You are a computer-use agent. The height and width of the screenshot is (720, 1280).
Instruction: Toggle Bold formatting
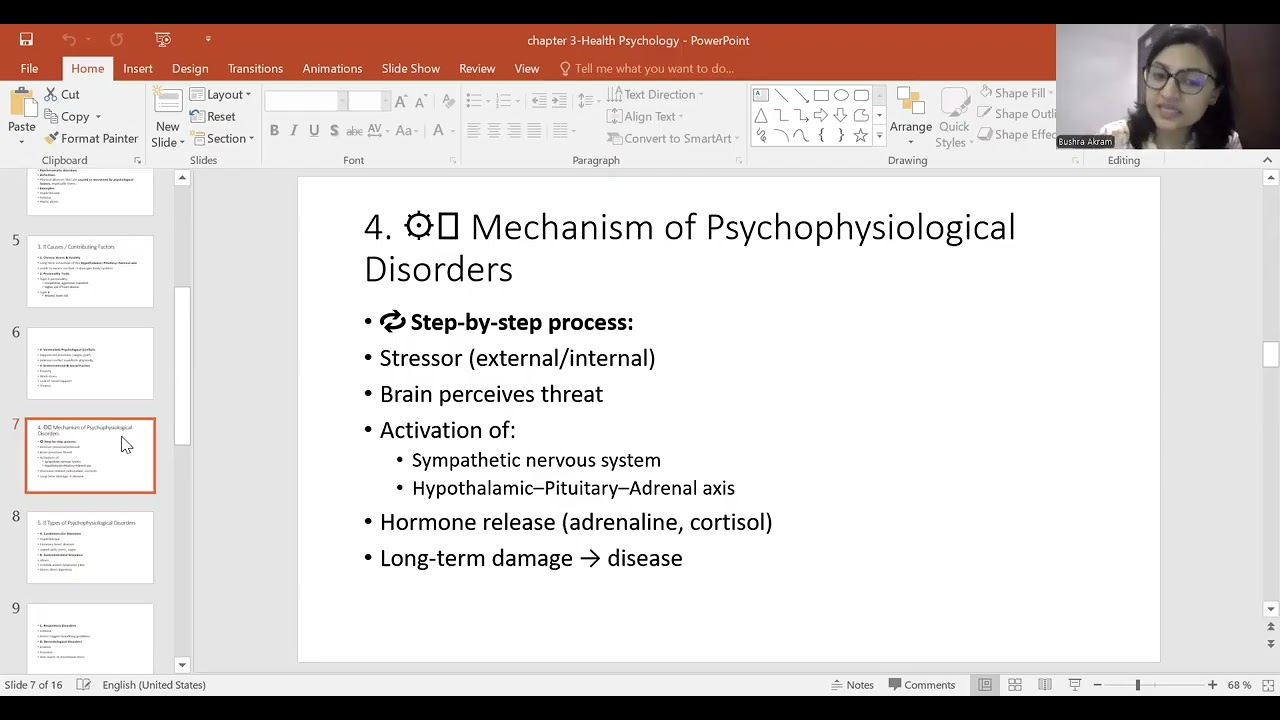tap(274, 131)
